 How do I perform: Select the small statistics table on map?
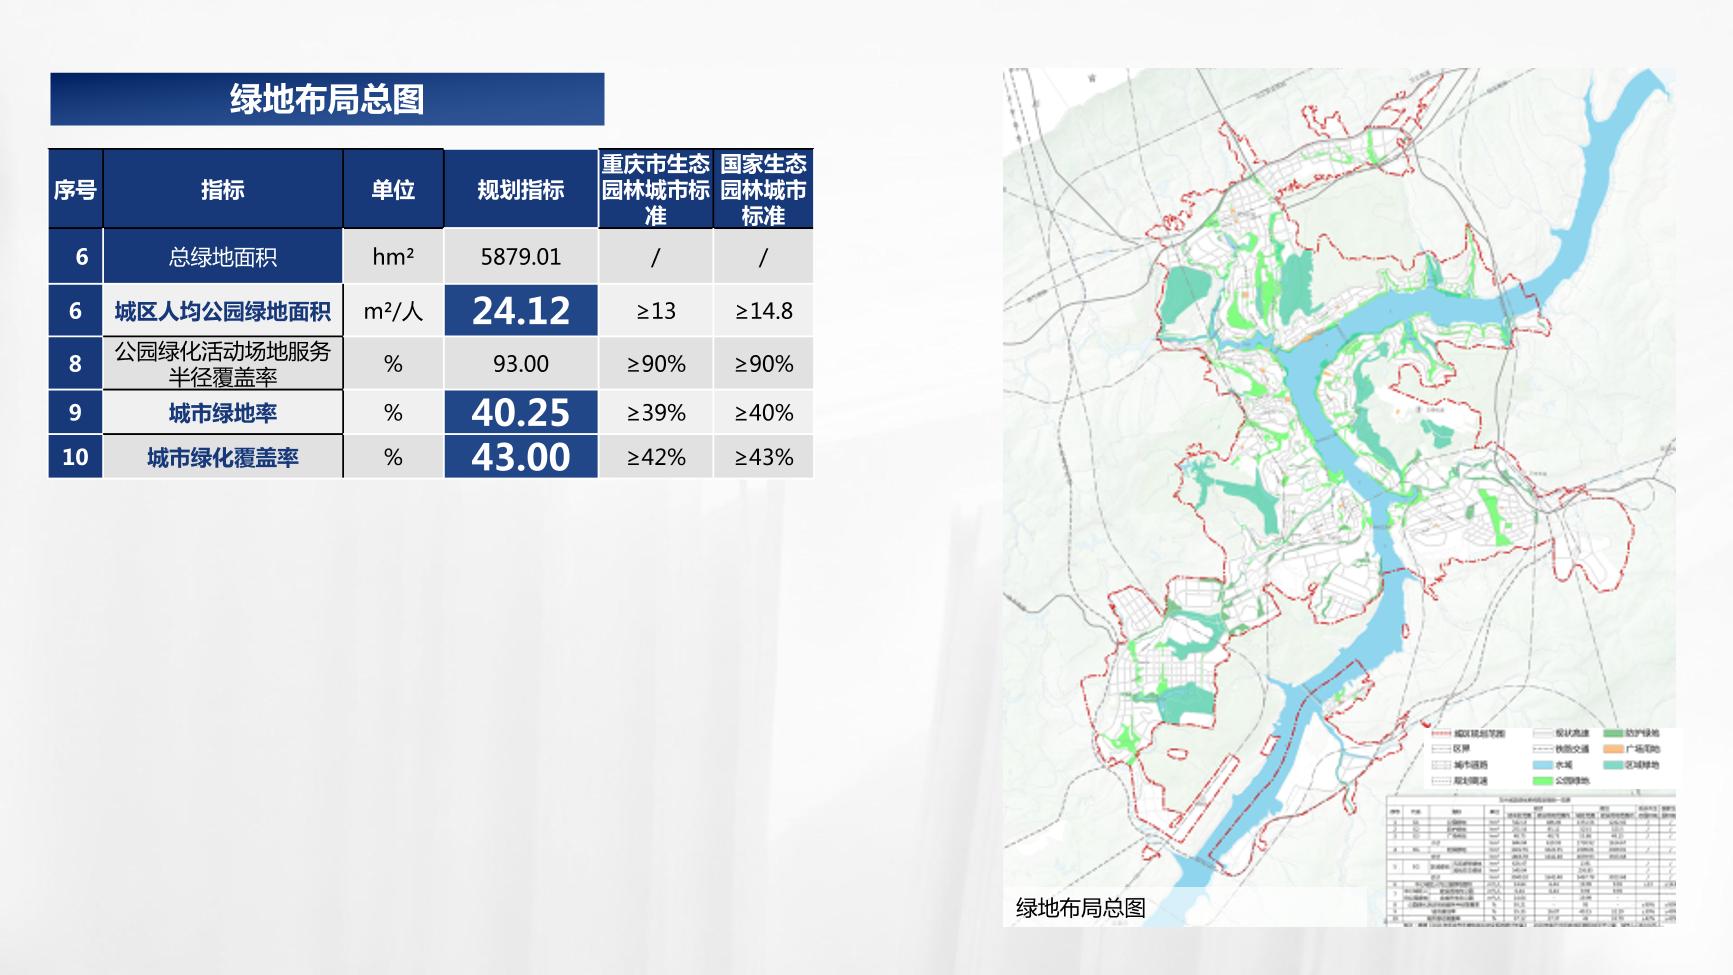point(1530,858)
